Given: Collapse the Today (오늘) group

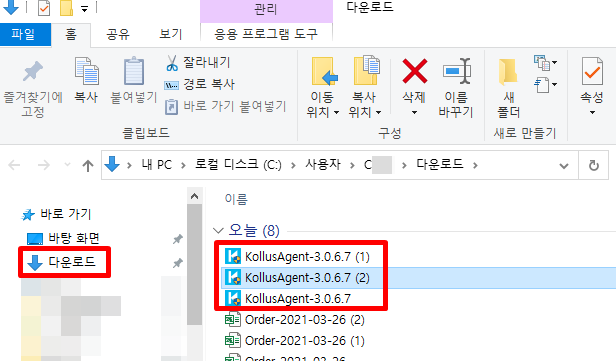Looking at the screenshot, I should [218, 230].
